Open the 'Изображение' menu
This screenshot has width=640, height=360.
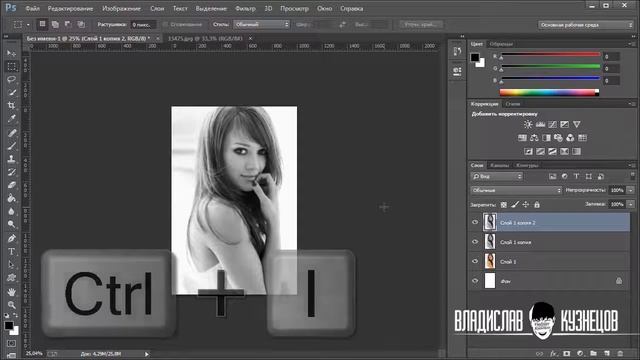(121, 9)
